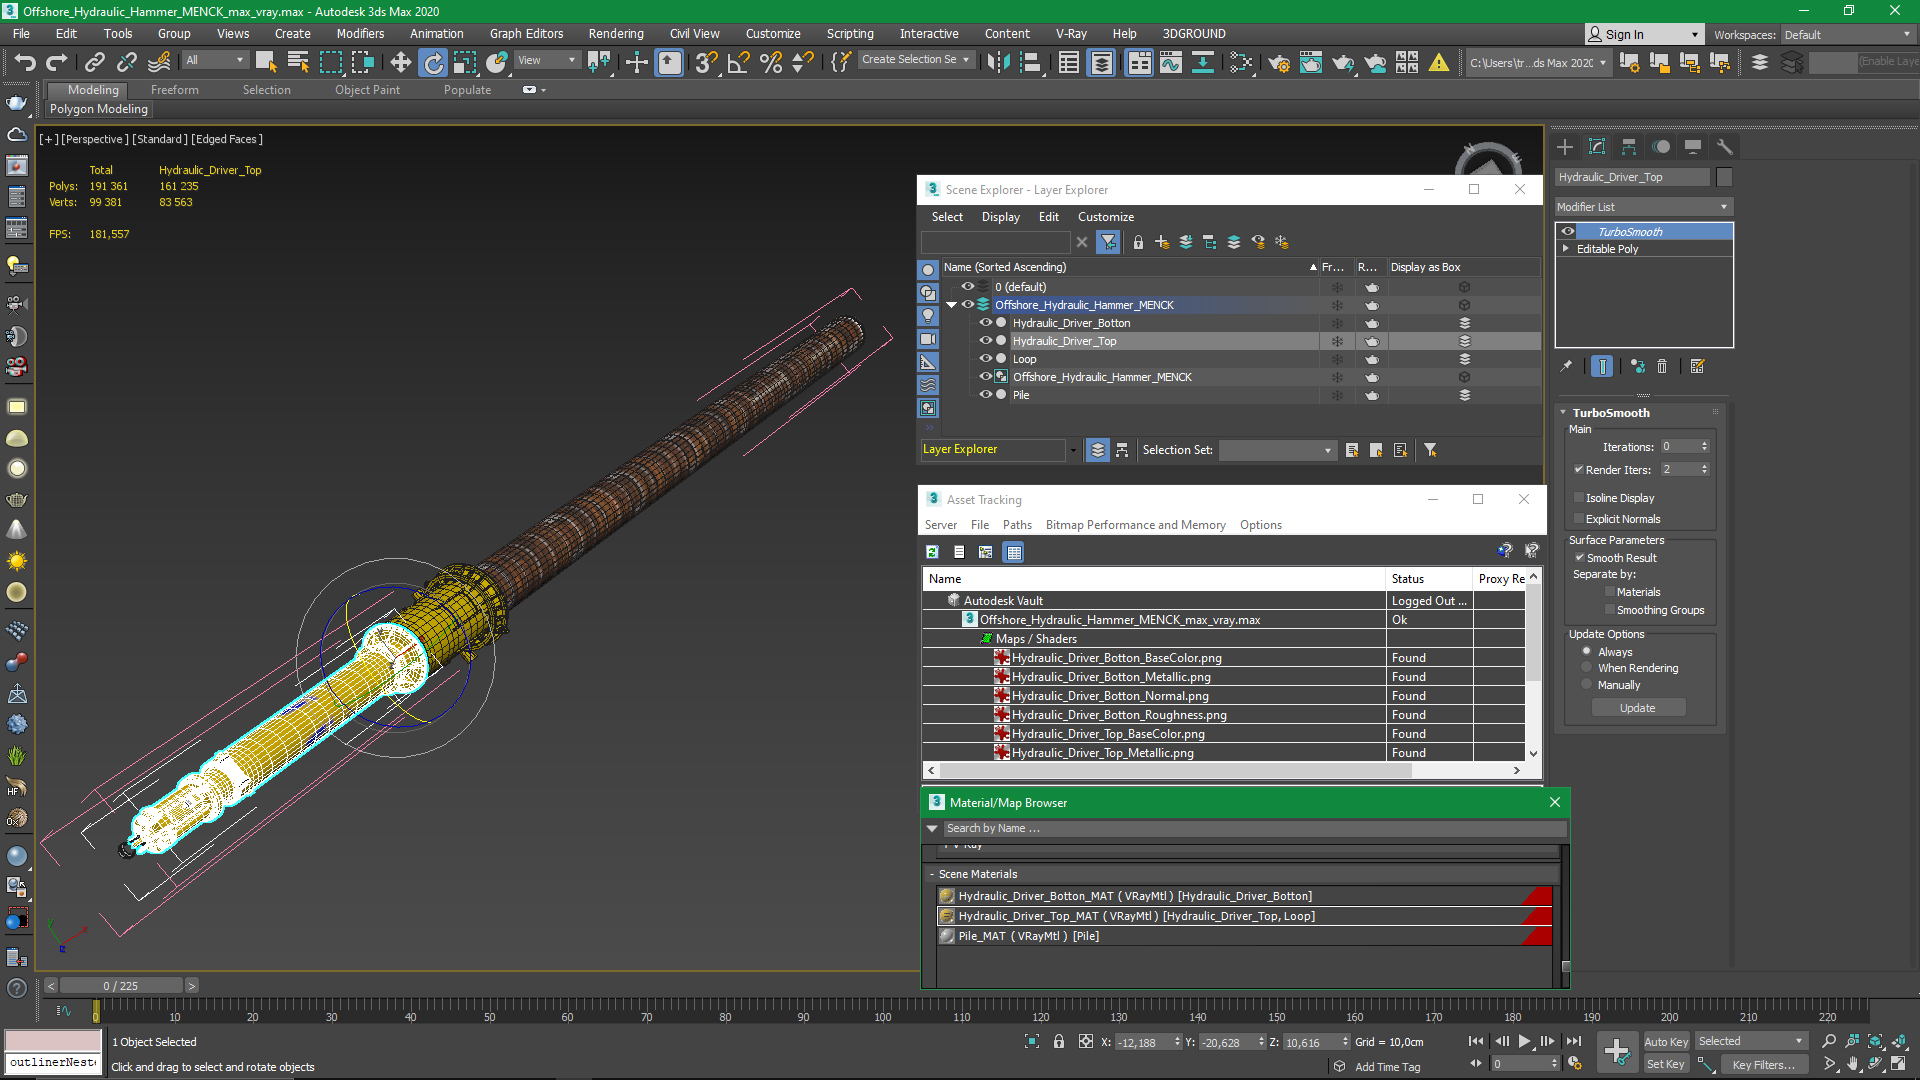Screen dimensions: 1920x1080
Task: Expand the Editable Poly modifier entry
Action: [1566, 249]
